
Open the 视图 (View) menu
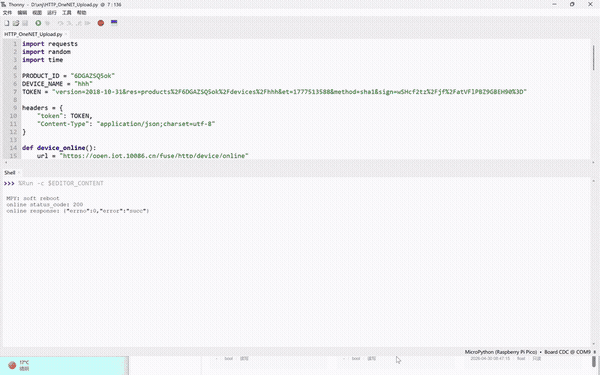pos(37,13)
